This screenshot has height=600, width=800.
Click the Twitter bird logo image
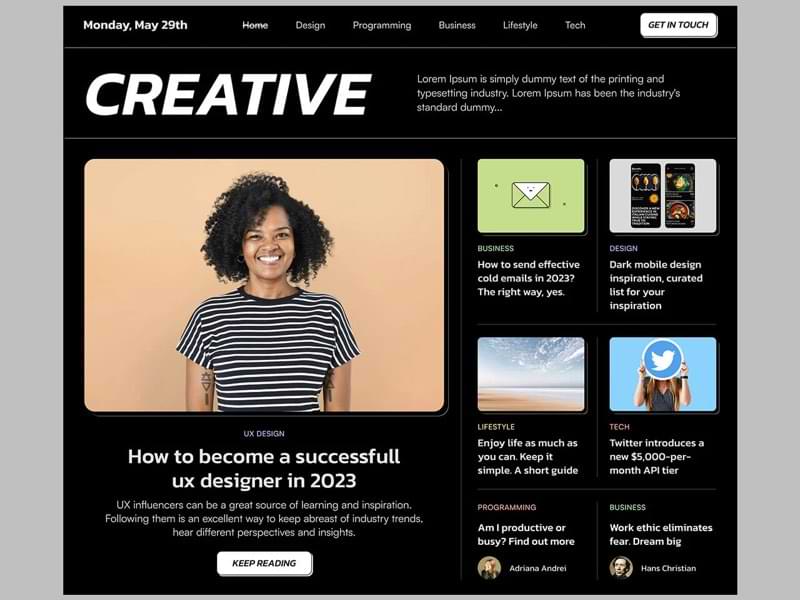(x=663, y=359)
